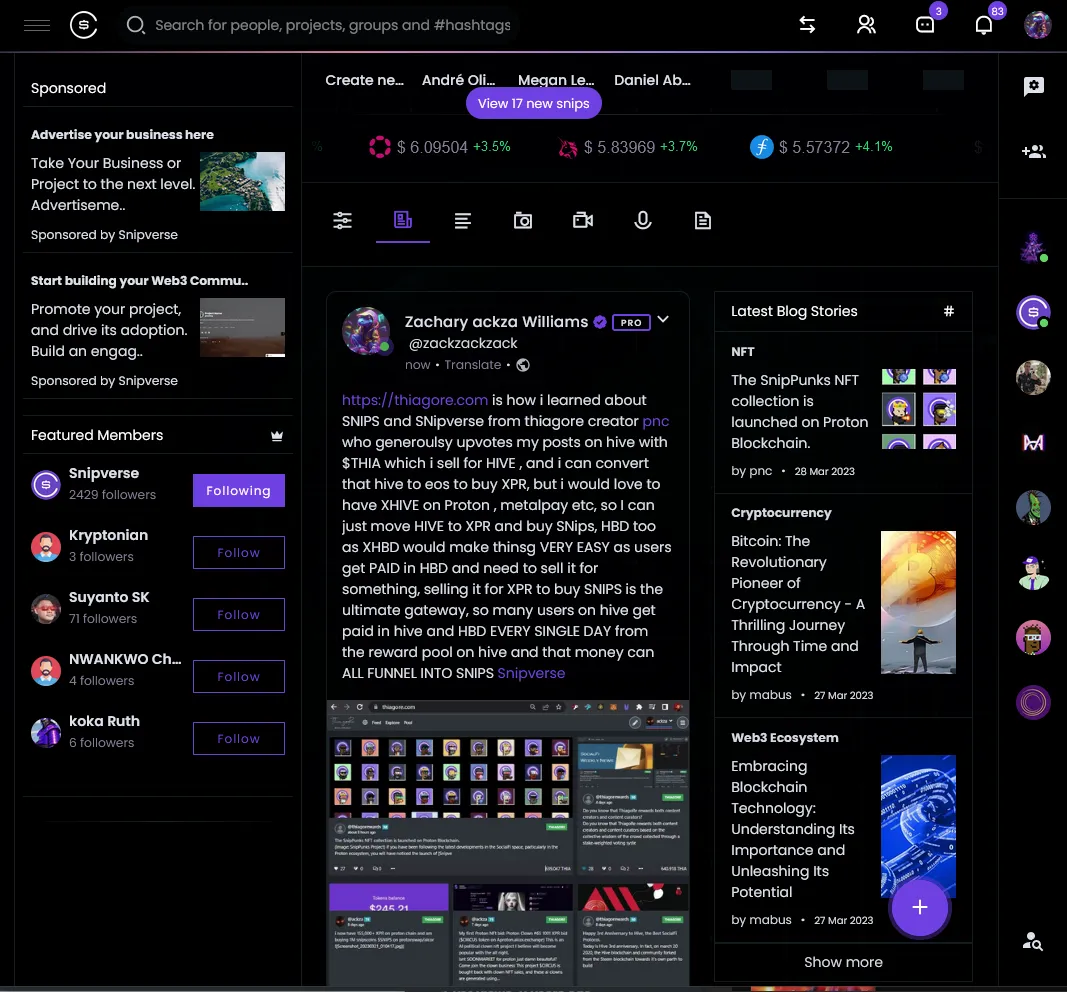Open the aerial coast ad thumbnail
1067x992 pixels.
click(x=242, y=181)
